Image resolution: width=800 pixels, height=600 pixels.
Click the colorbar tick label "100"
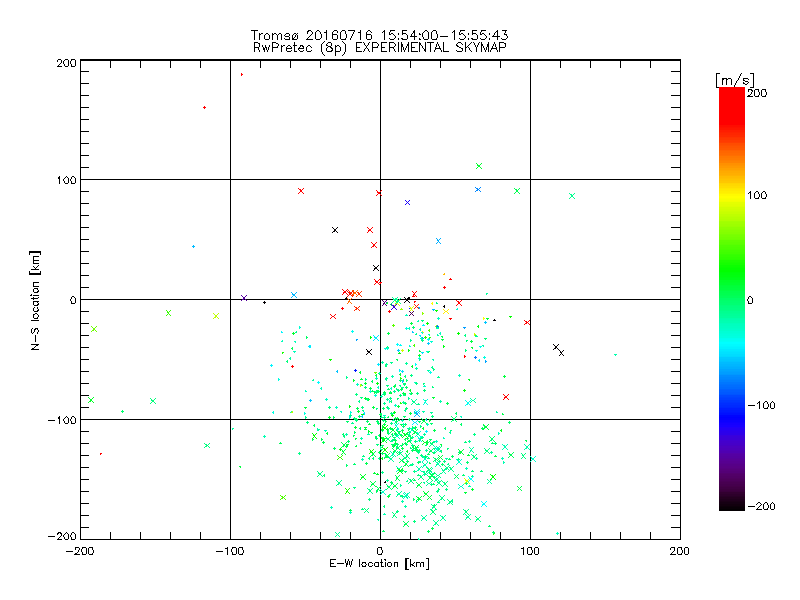pyautogui.click(x=757, y=195)
